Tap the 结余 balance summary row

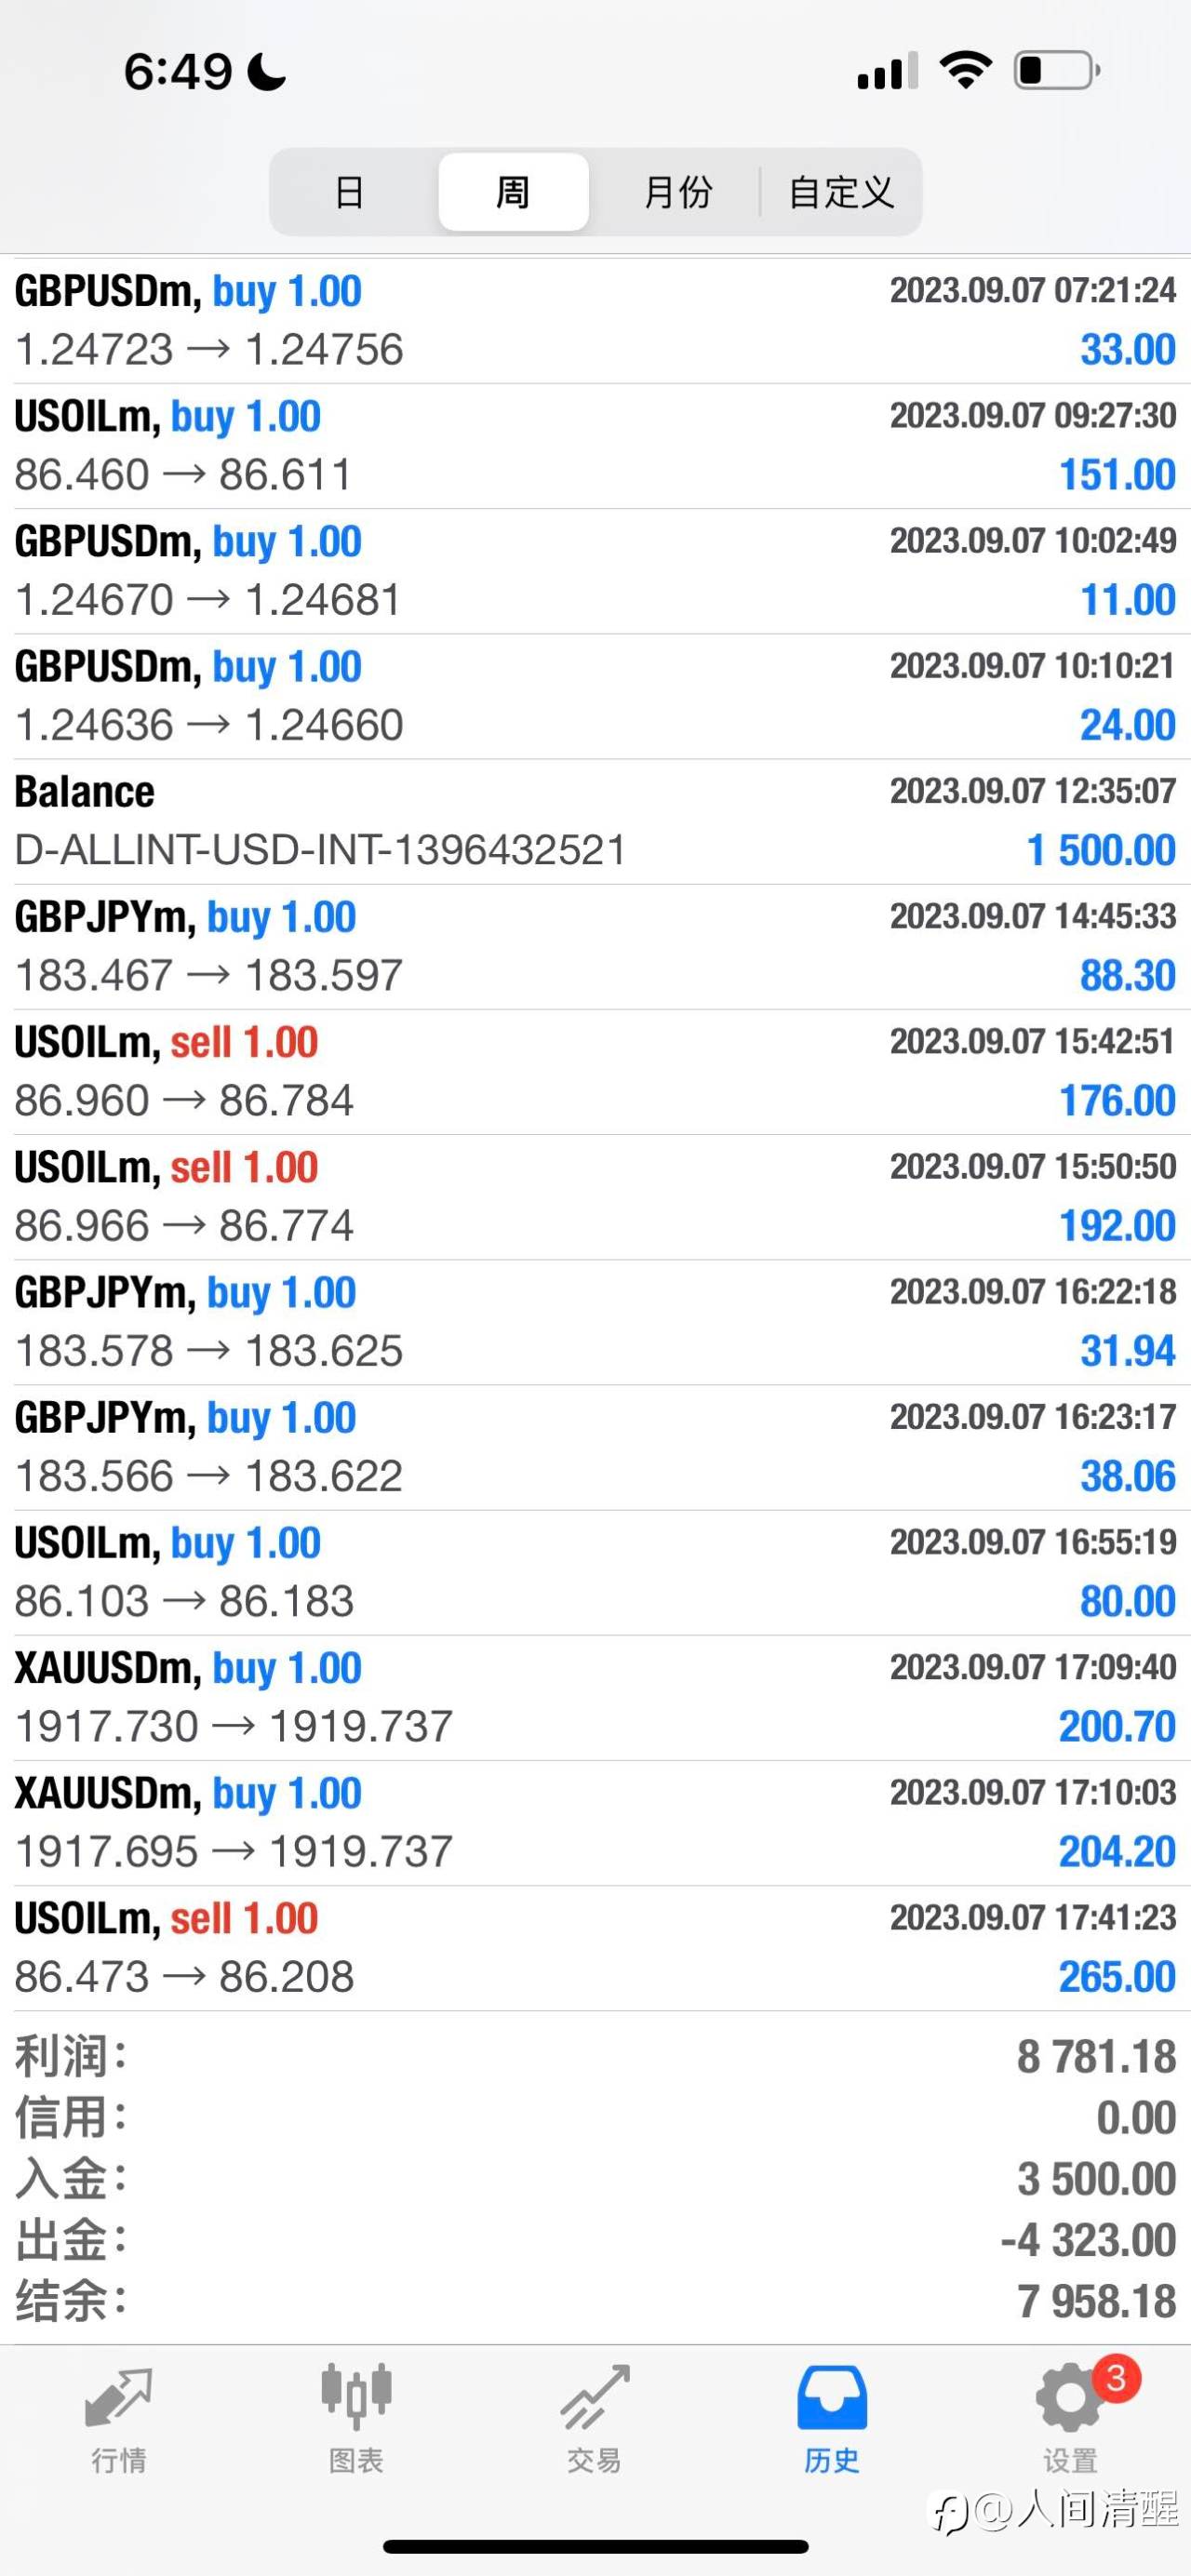tap(595, 2301)
